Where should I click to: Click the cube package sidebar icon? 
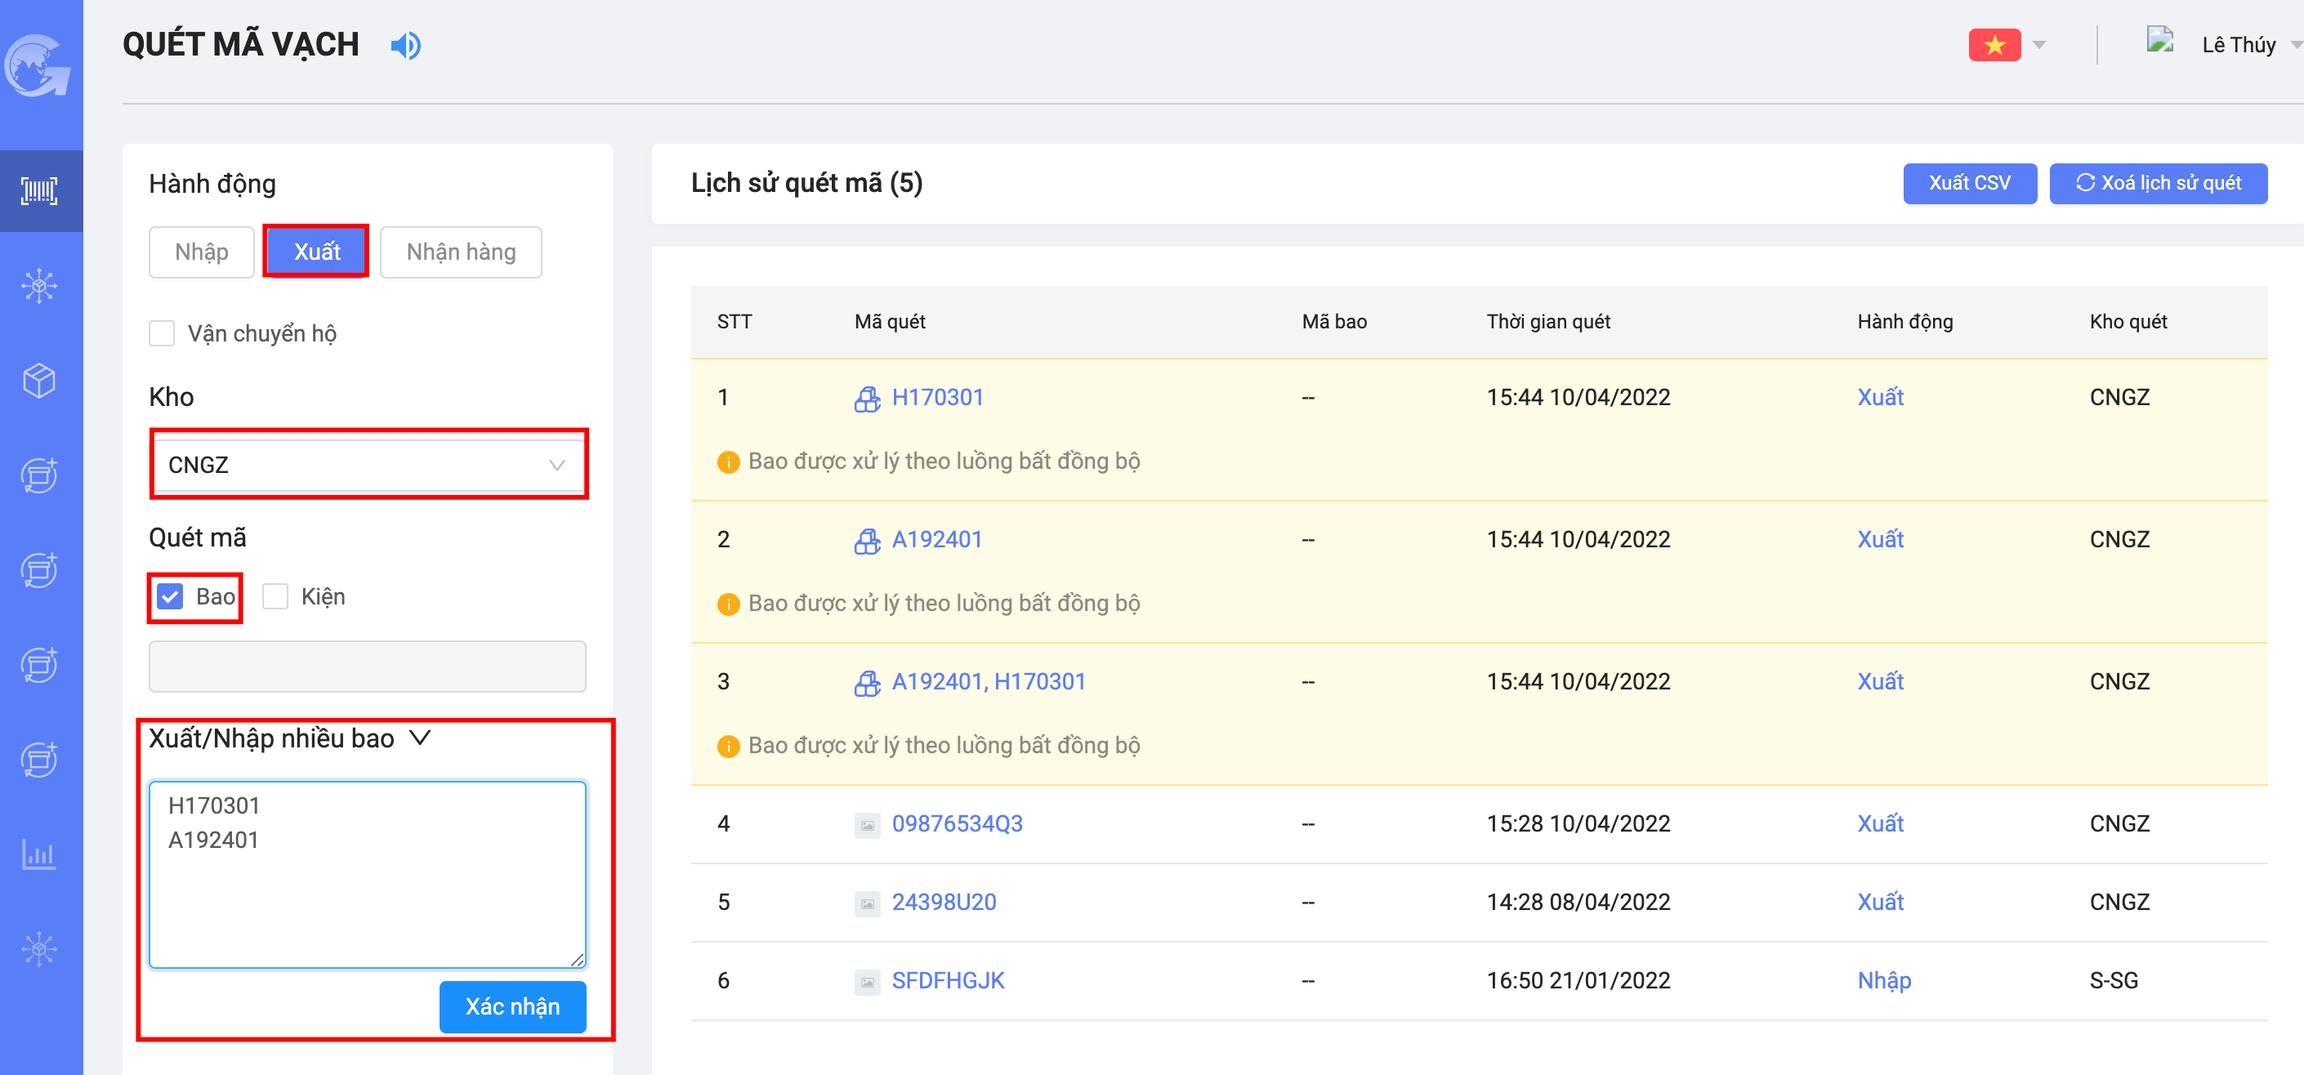(x=39, y=381)
